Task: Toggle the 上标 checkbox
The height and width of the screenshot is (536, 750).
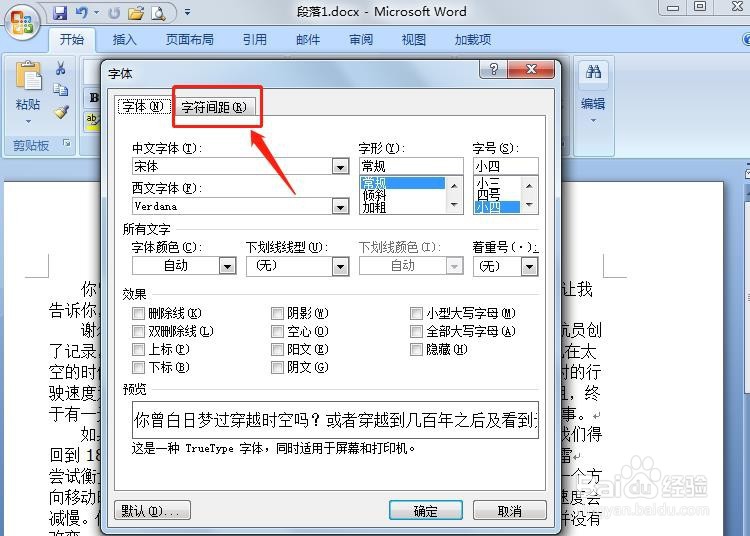Action: (x=138, y=350)
